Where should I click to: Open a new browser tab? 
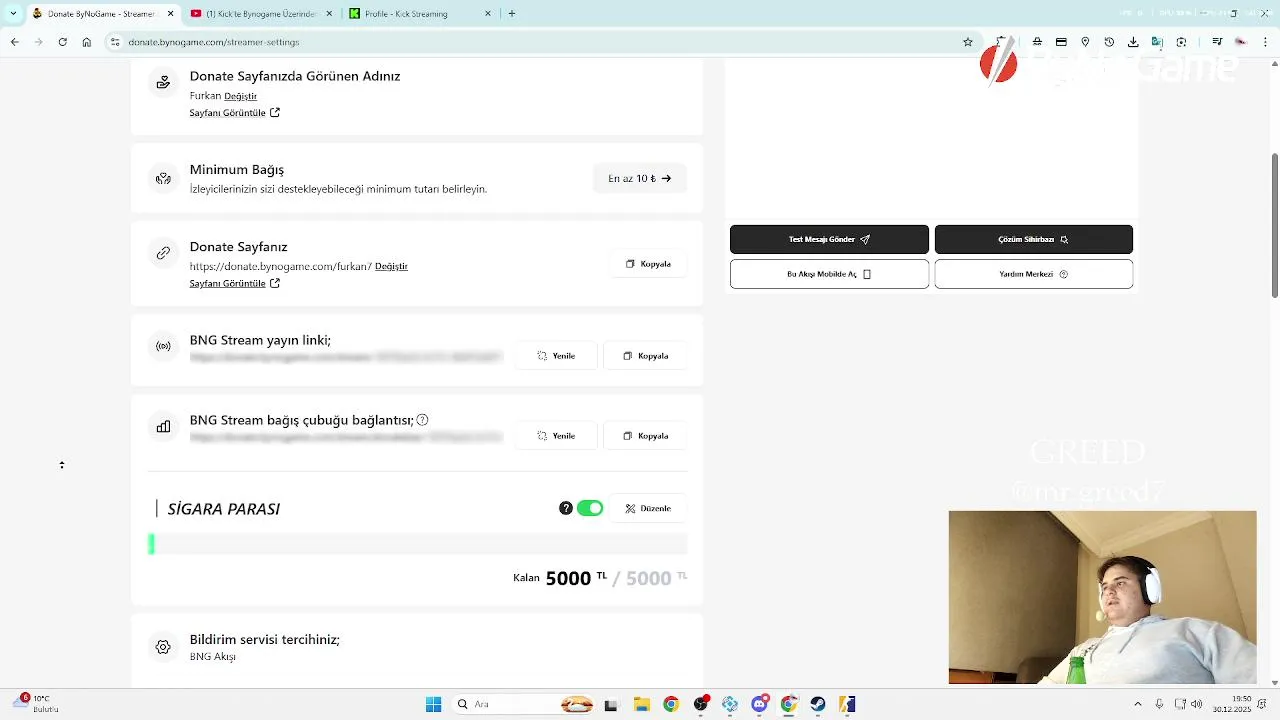coord(512,13)
